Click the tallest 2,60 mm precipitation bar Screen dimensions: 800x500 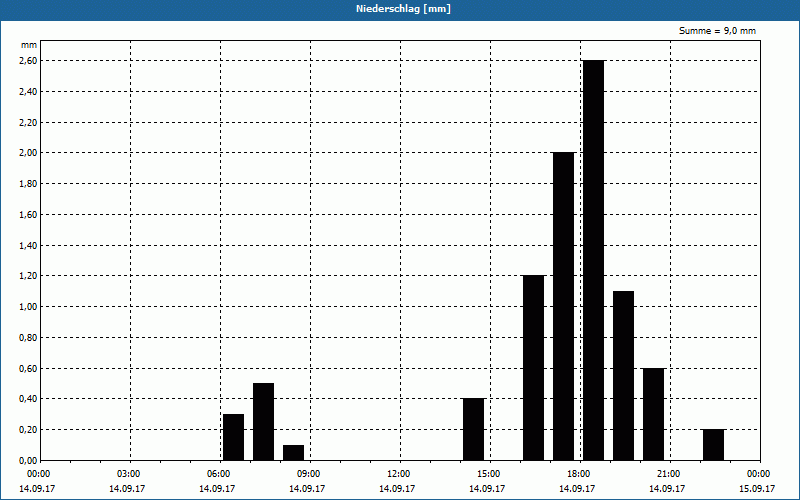tap(593, 260)
